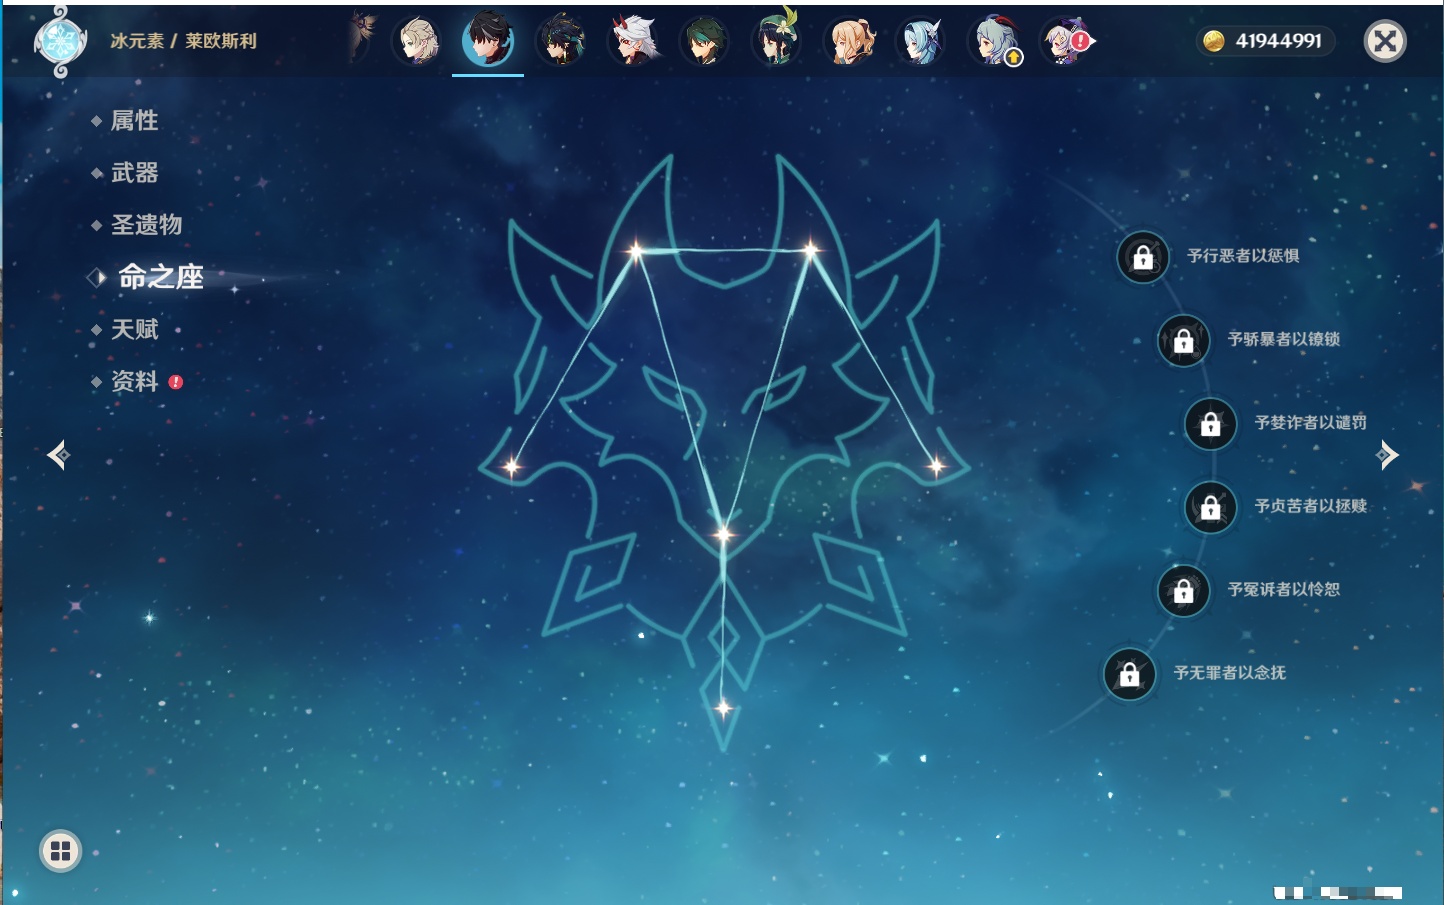Image resolution: width=1444 pixels, height=905 pixels.
Task: Select the blonde ponytail character avatar
Action: click(849, 41)
